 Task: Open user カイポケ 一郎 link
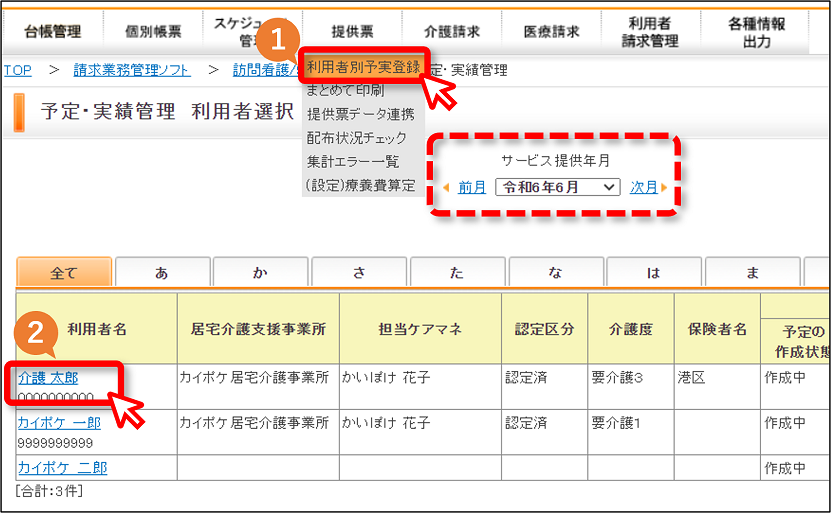[x=59, y=423]
